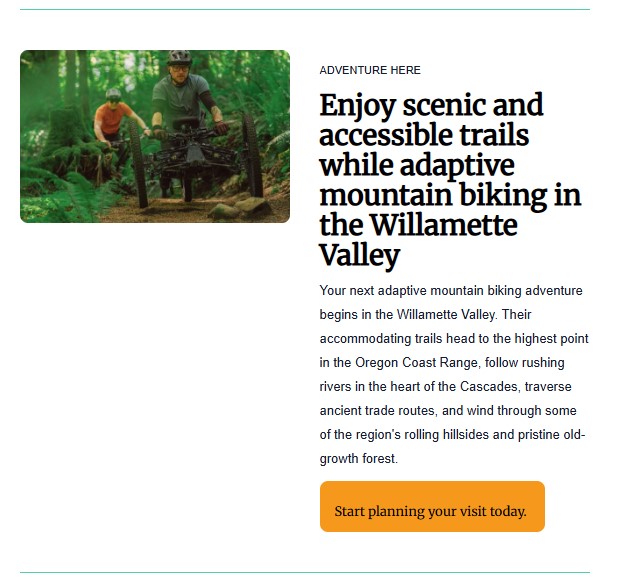This screenshot has height=582, width=629.
Task: Click the Start planning your visit today button
Action: coord(431,511)
